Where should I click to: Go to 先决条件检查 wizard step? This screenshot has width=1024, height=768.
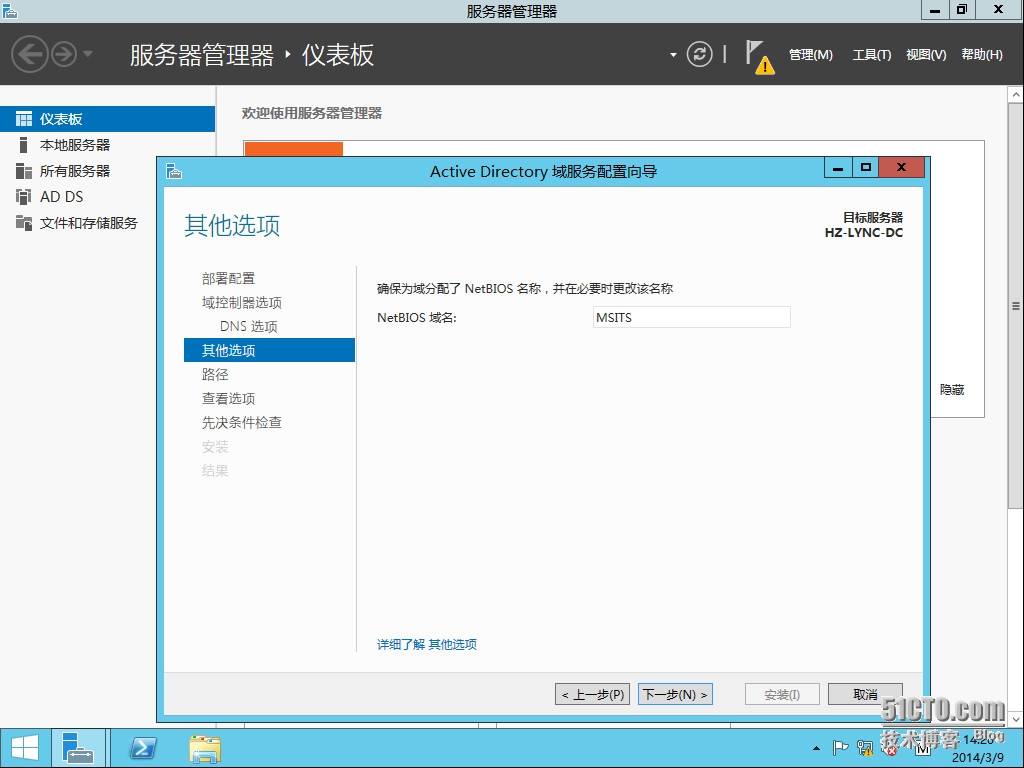[242, 423]
